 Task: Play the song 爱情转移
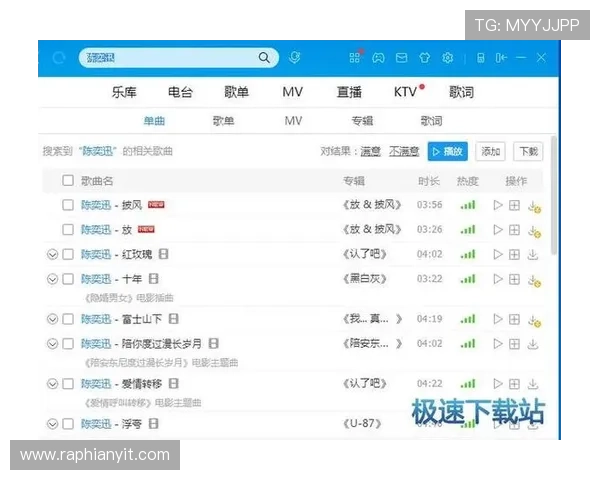point(498,384)
